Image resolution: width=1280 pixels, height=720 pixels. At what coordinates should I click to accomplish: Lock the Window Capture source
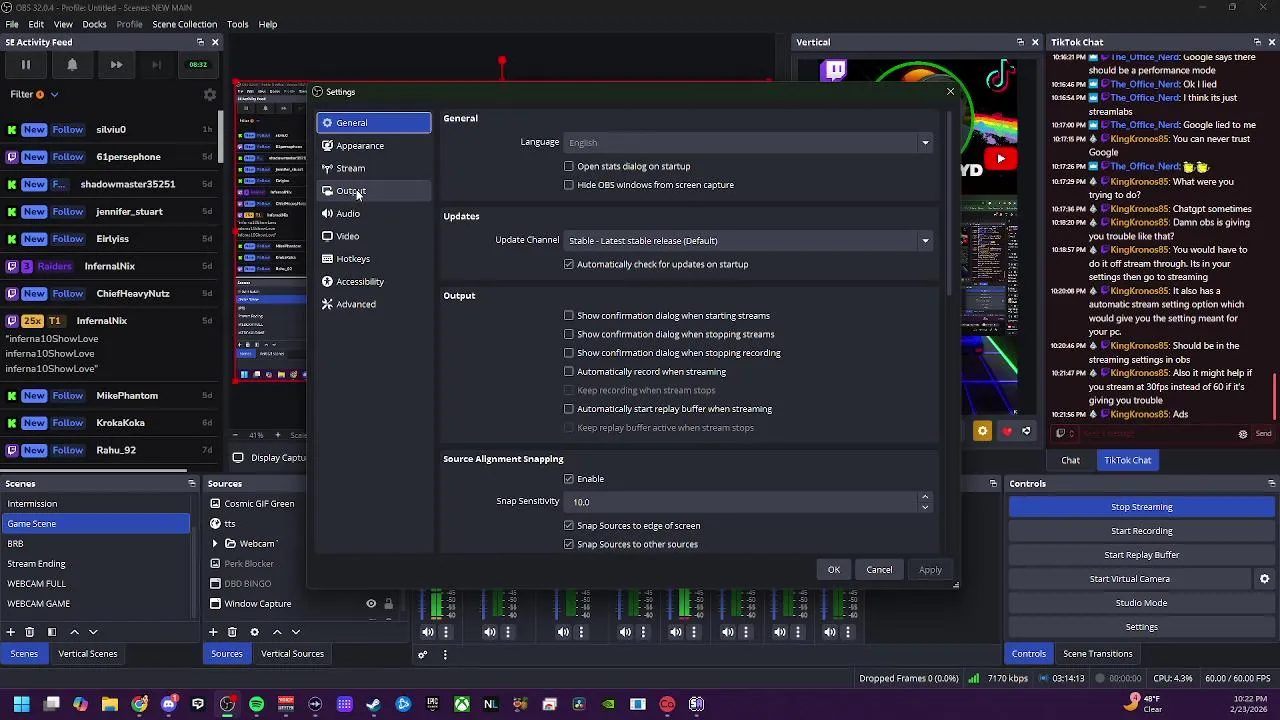click(388, 604)
